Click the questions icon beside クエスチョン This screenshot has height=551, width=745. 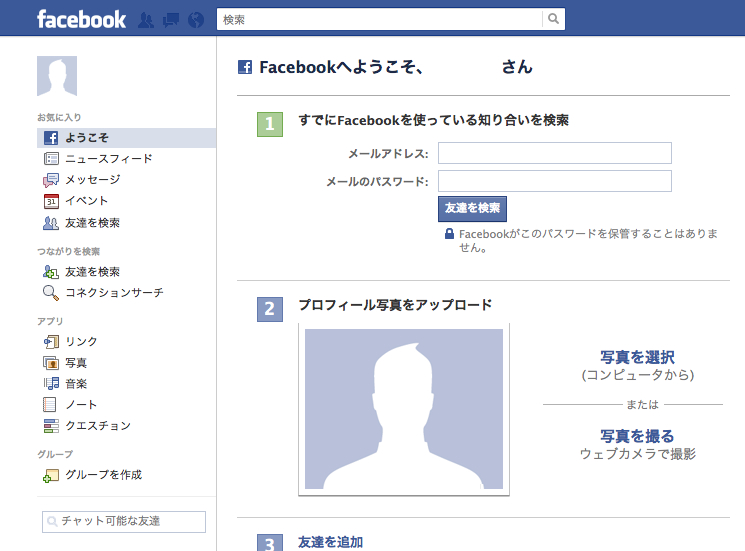51,426
